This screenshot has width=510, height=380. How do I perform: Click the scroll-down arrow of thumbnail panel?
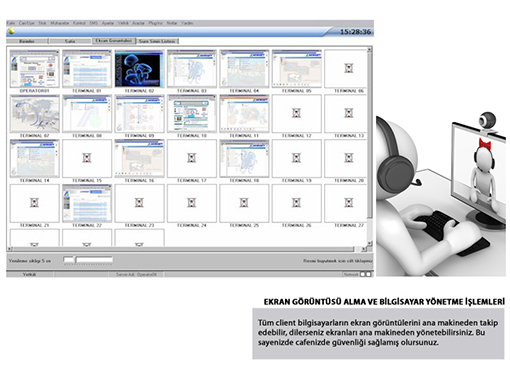coord(369,244)
